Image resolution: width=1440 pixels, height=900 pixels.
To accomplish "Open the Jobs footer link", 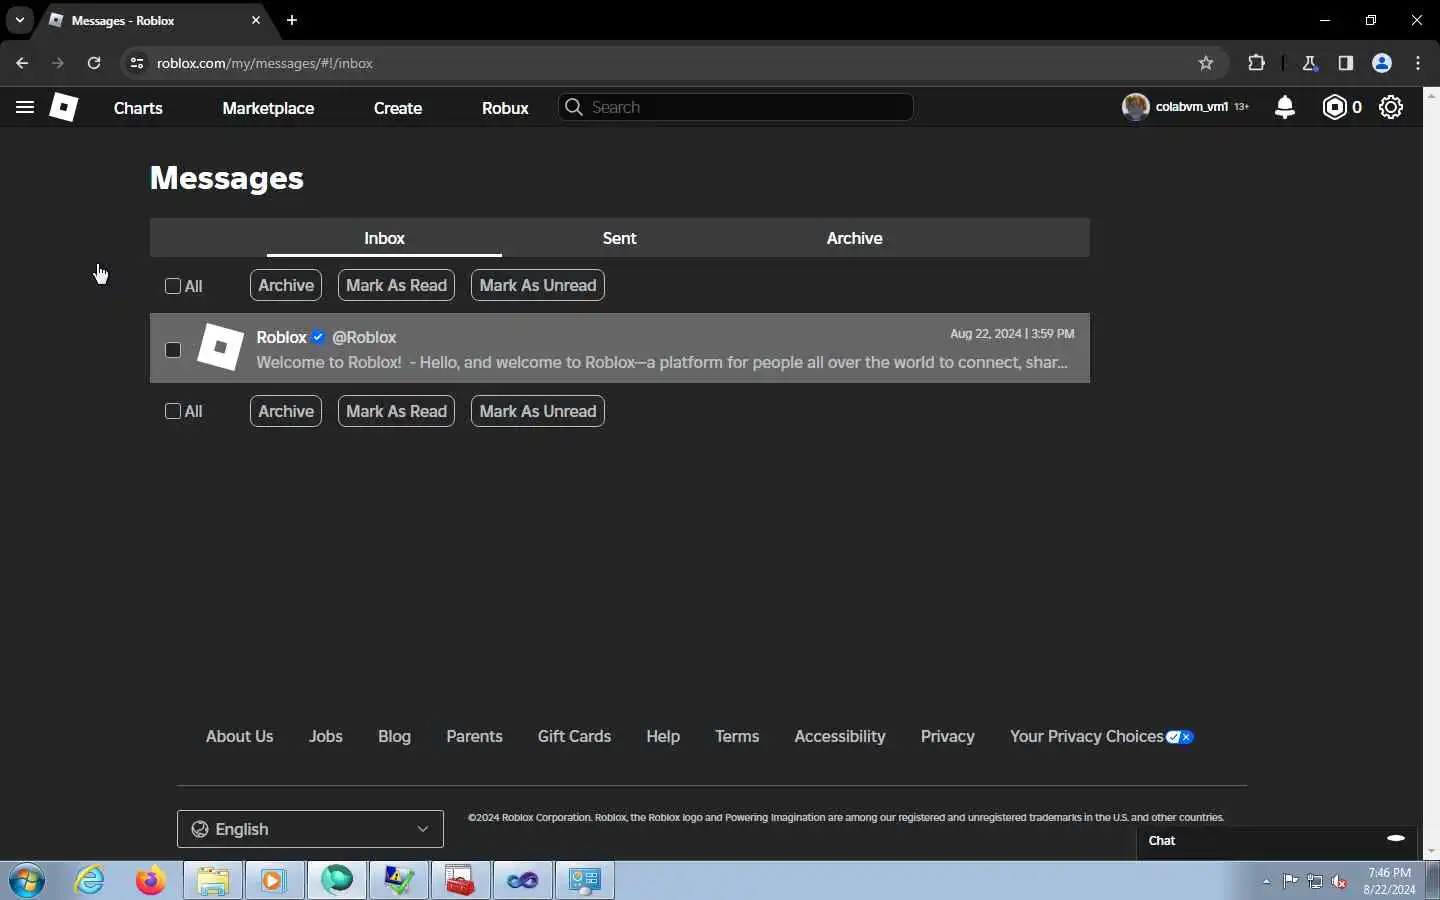I will tap(326, 736).
